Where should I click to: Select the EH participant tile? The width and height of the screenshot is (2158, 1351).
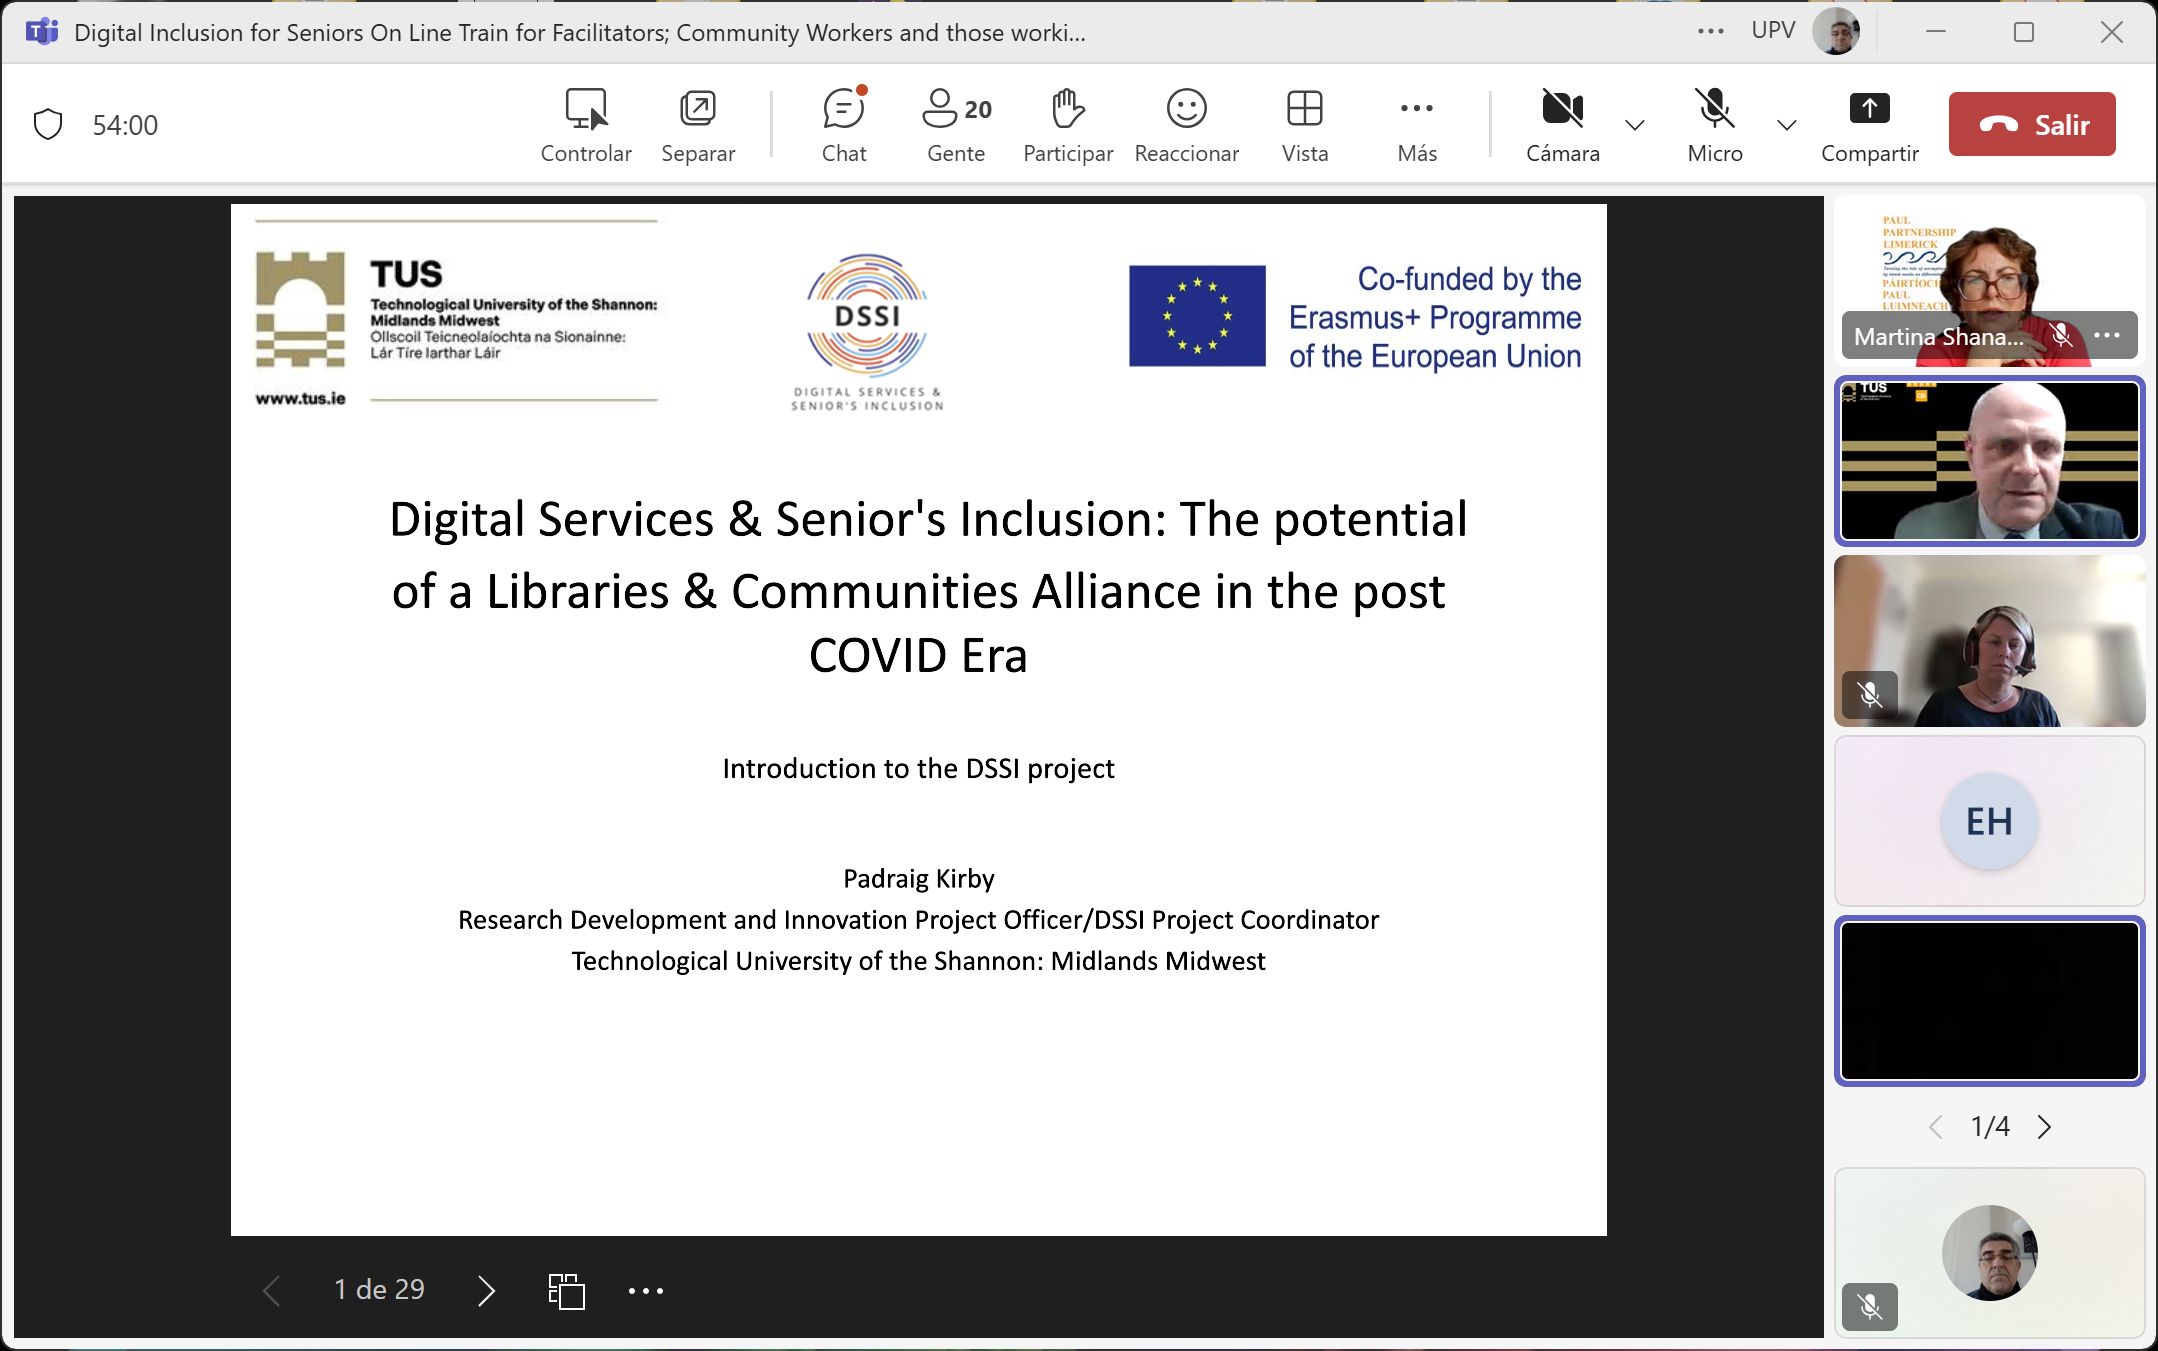(x=1989, y=821)
